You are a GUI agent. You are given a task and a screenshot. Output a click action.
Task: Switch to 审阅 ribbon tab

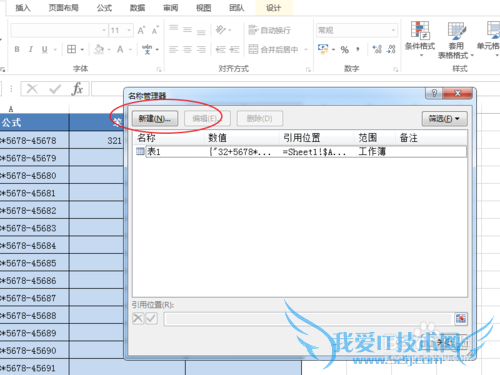click(x=170, y=8)
